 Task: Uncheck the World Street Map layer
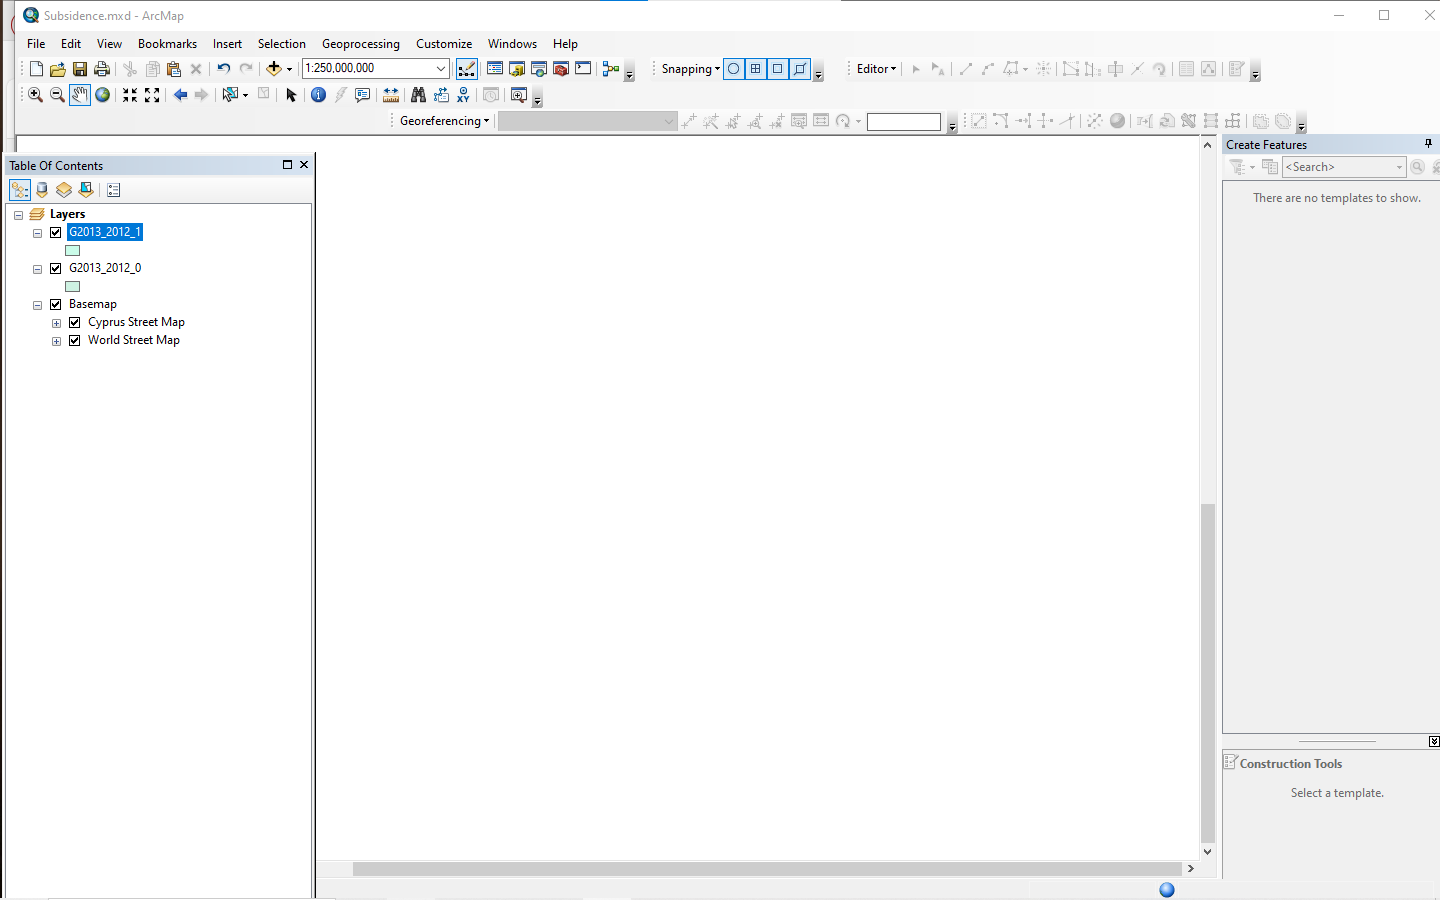(75, 340)
